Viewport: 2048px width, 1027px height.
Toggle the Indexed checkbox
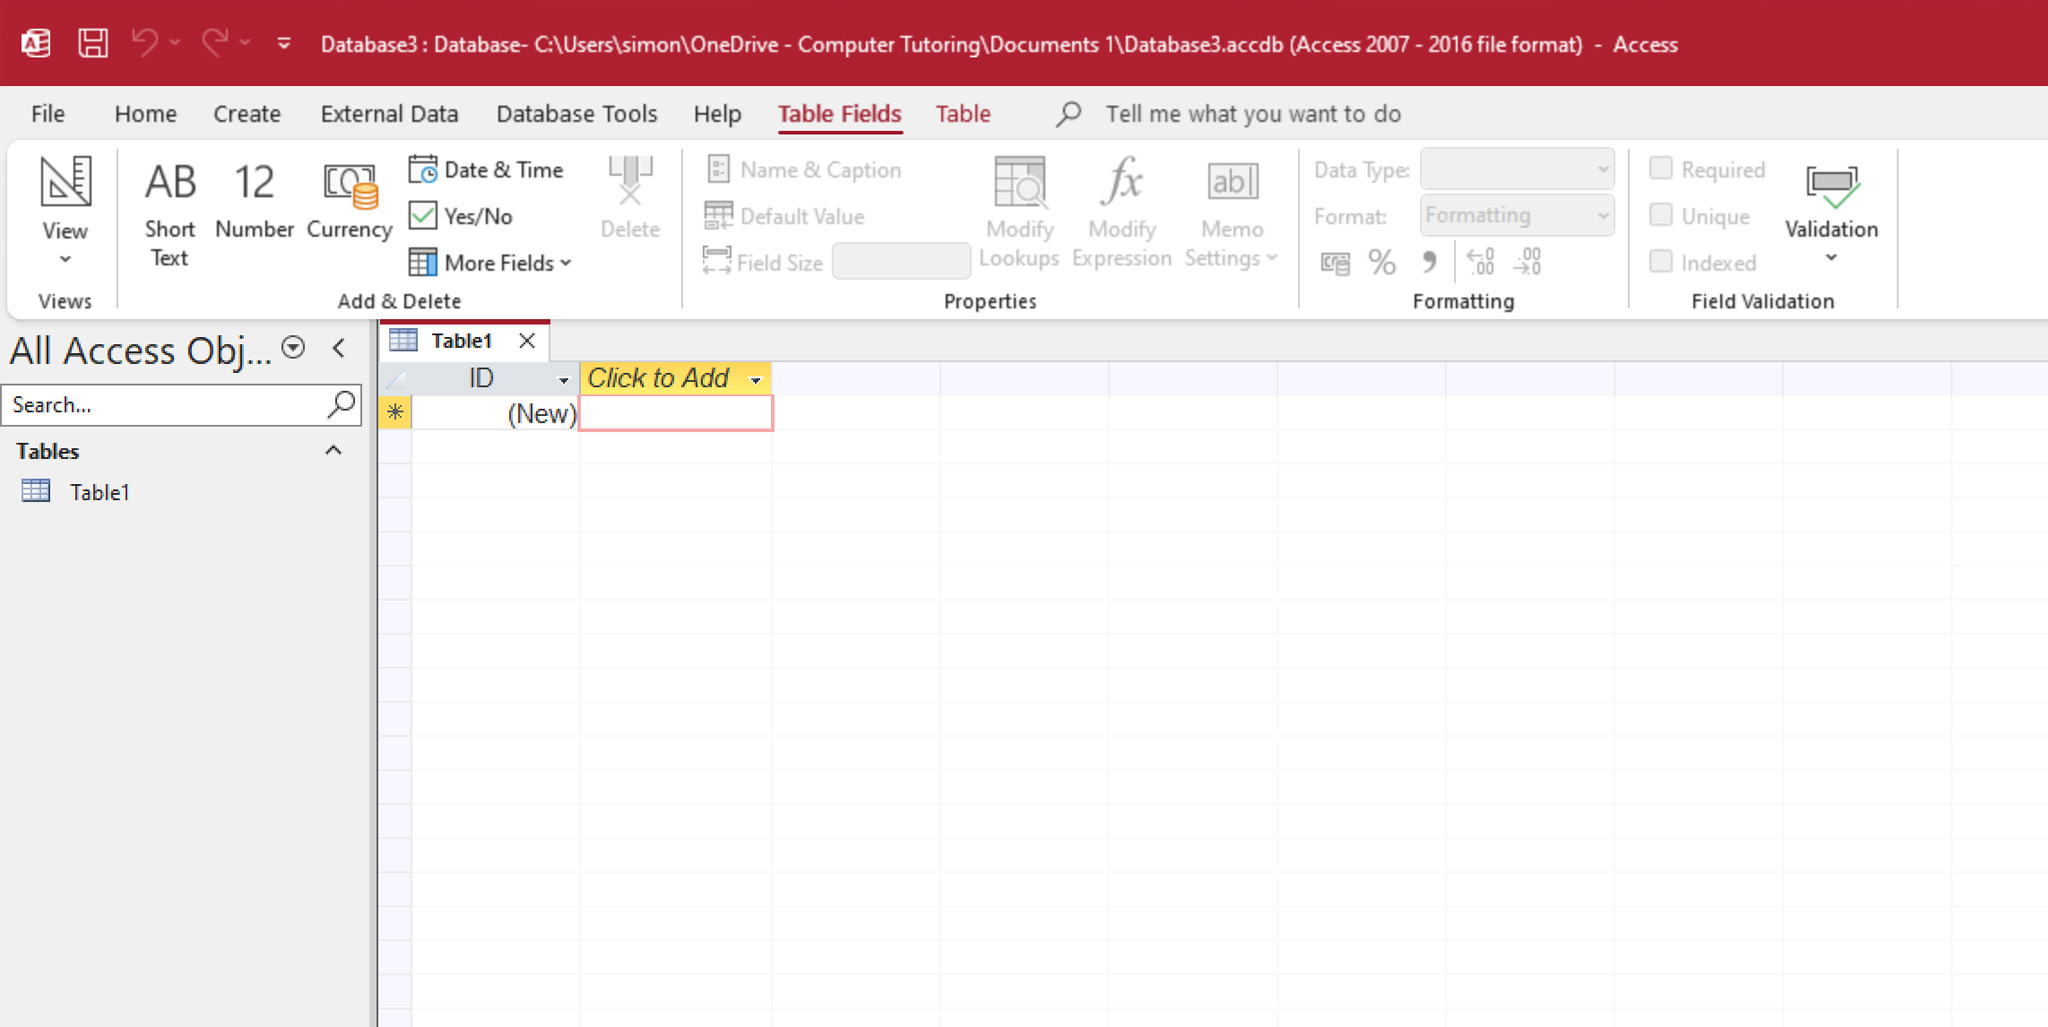click(x=1661, y=262)
